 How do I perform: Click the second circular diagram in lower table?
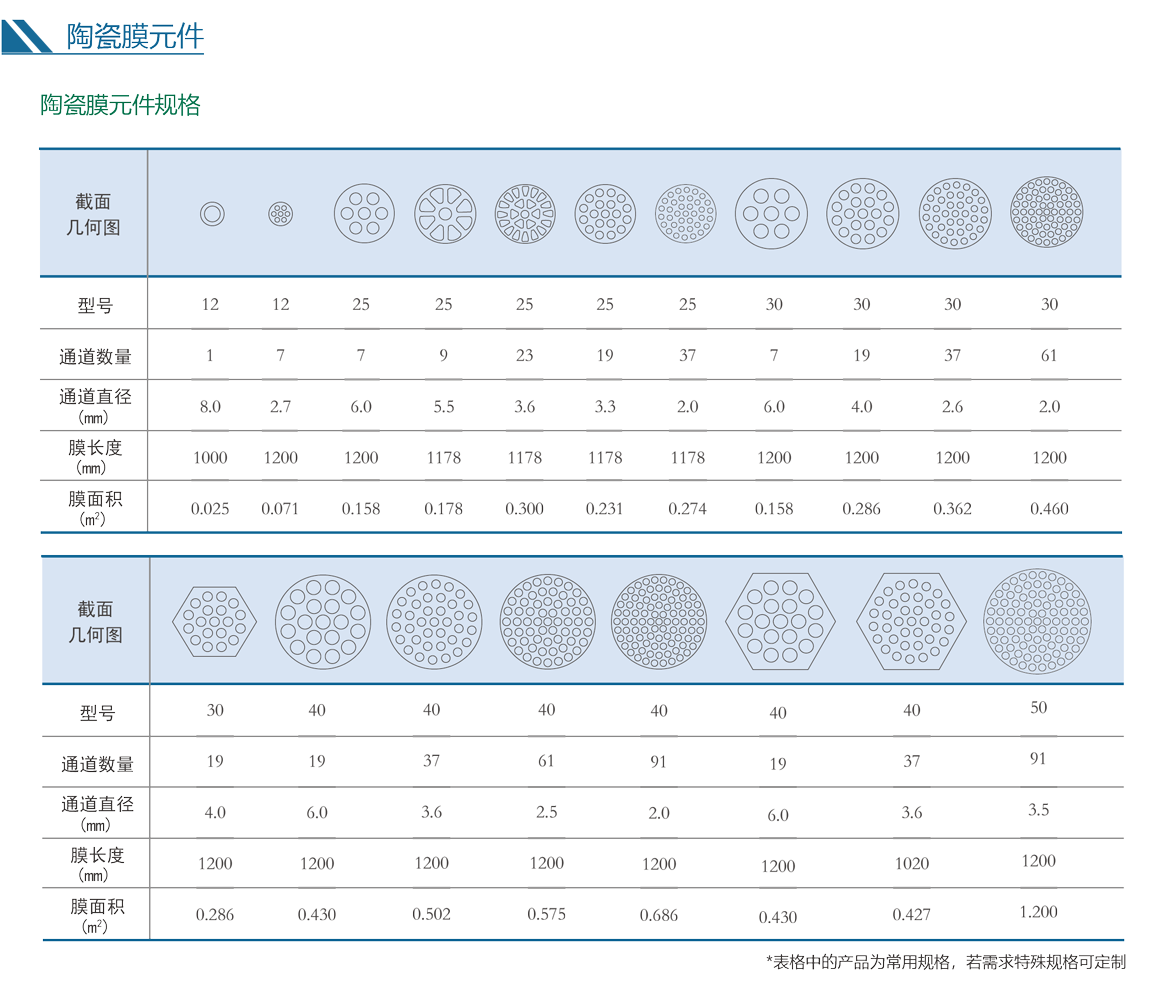(434, 621)
